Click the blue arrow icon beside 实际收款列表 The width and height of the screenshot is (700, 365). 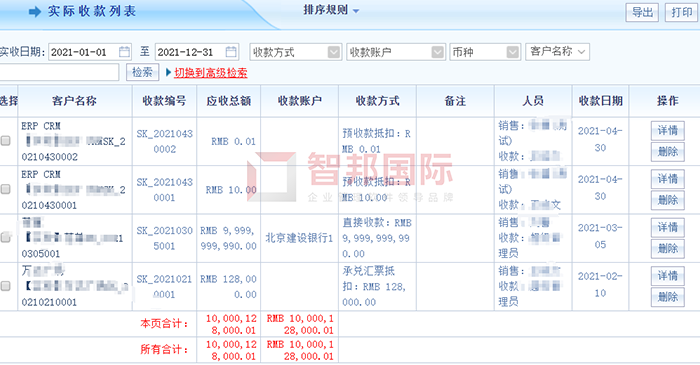(x=35, y=12)
